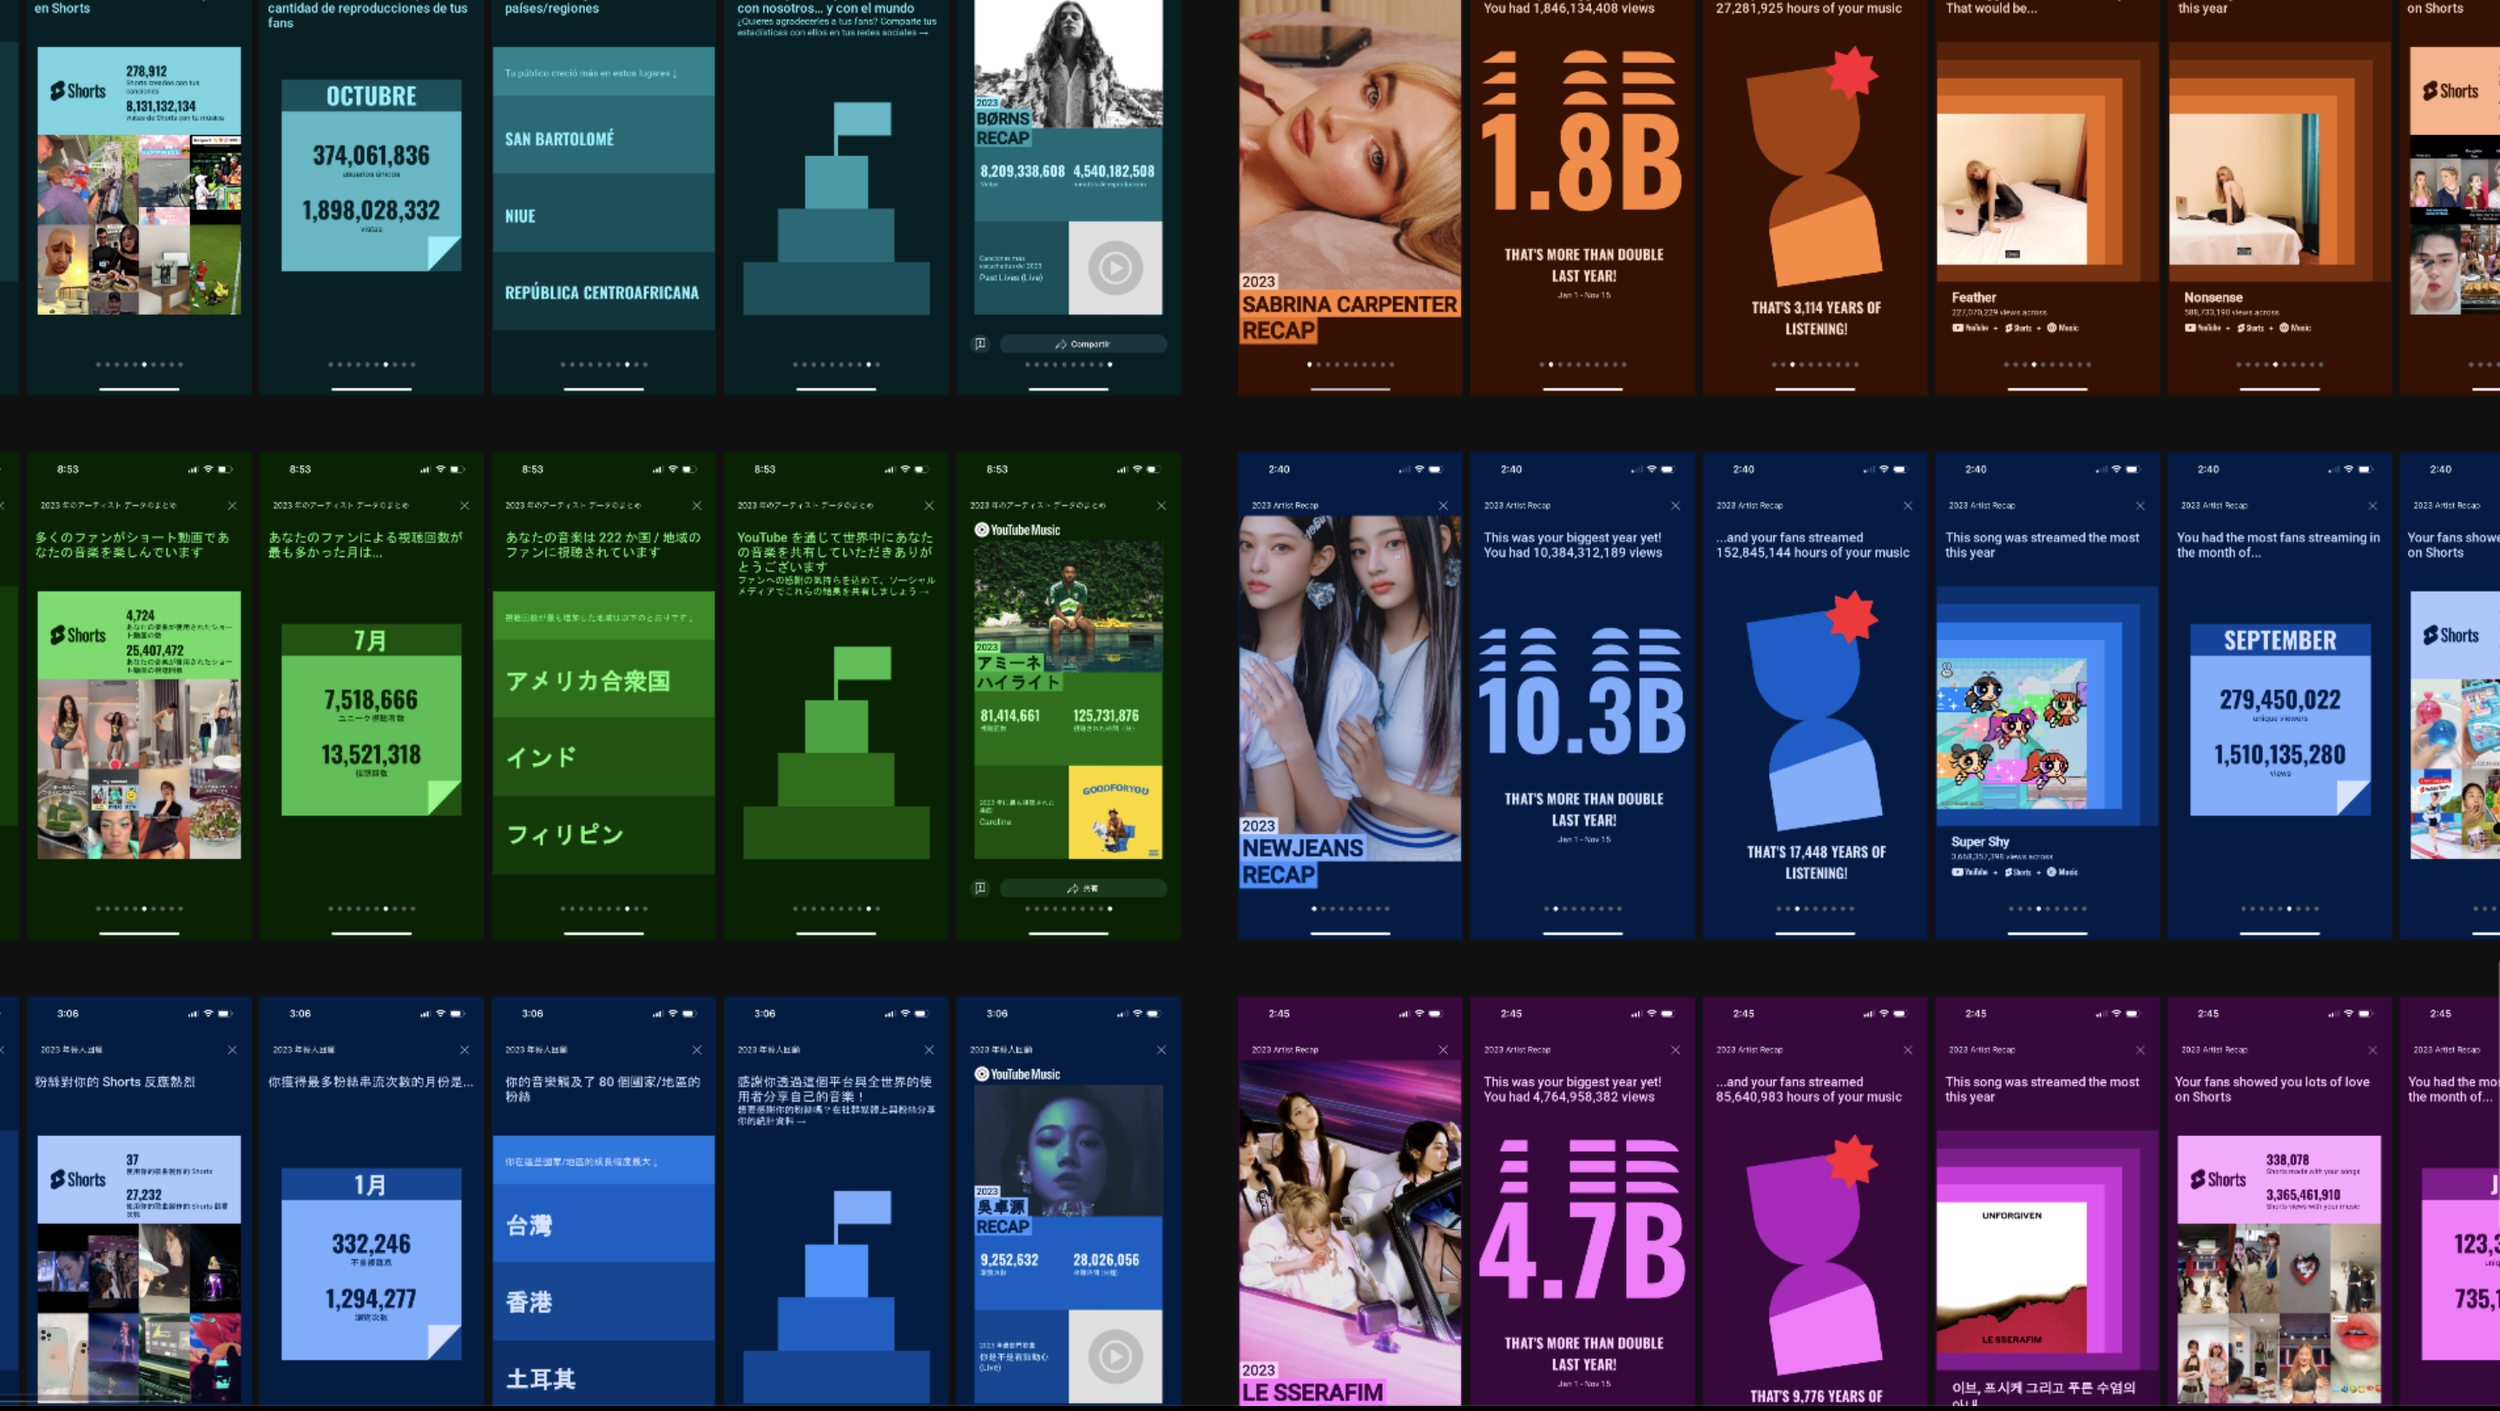2500x1411 pixels.
Task: Click the GOODFORYOU album cover
Action: (1115, 812)
